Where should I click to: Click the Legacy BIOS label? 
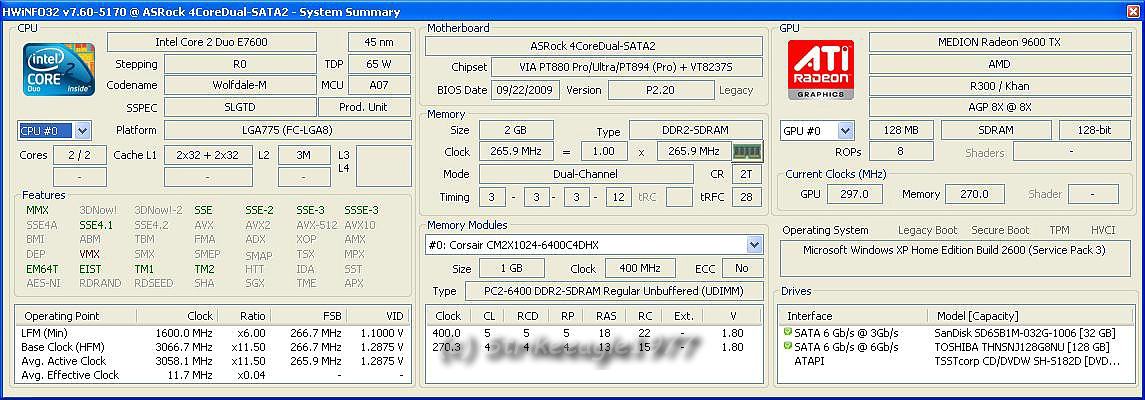(736, 90)
